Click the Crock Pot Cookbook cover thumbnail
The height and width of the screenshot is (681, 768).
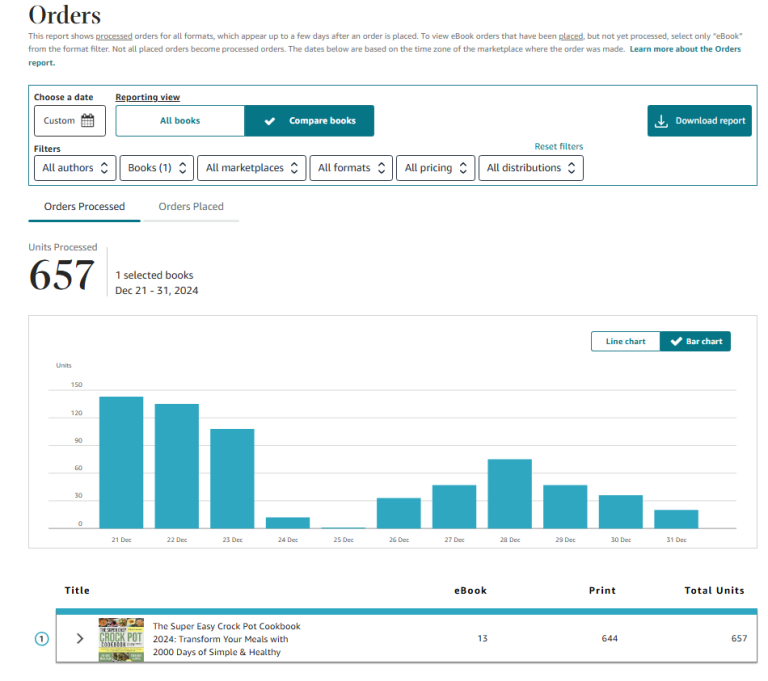(121, 639)
